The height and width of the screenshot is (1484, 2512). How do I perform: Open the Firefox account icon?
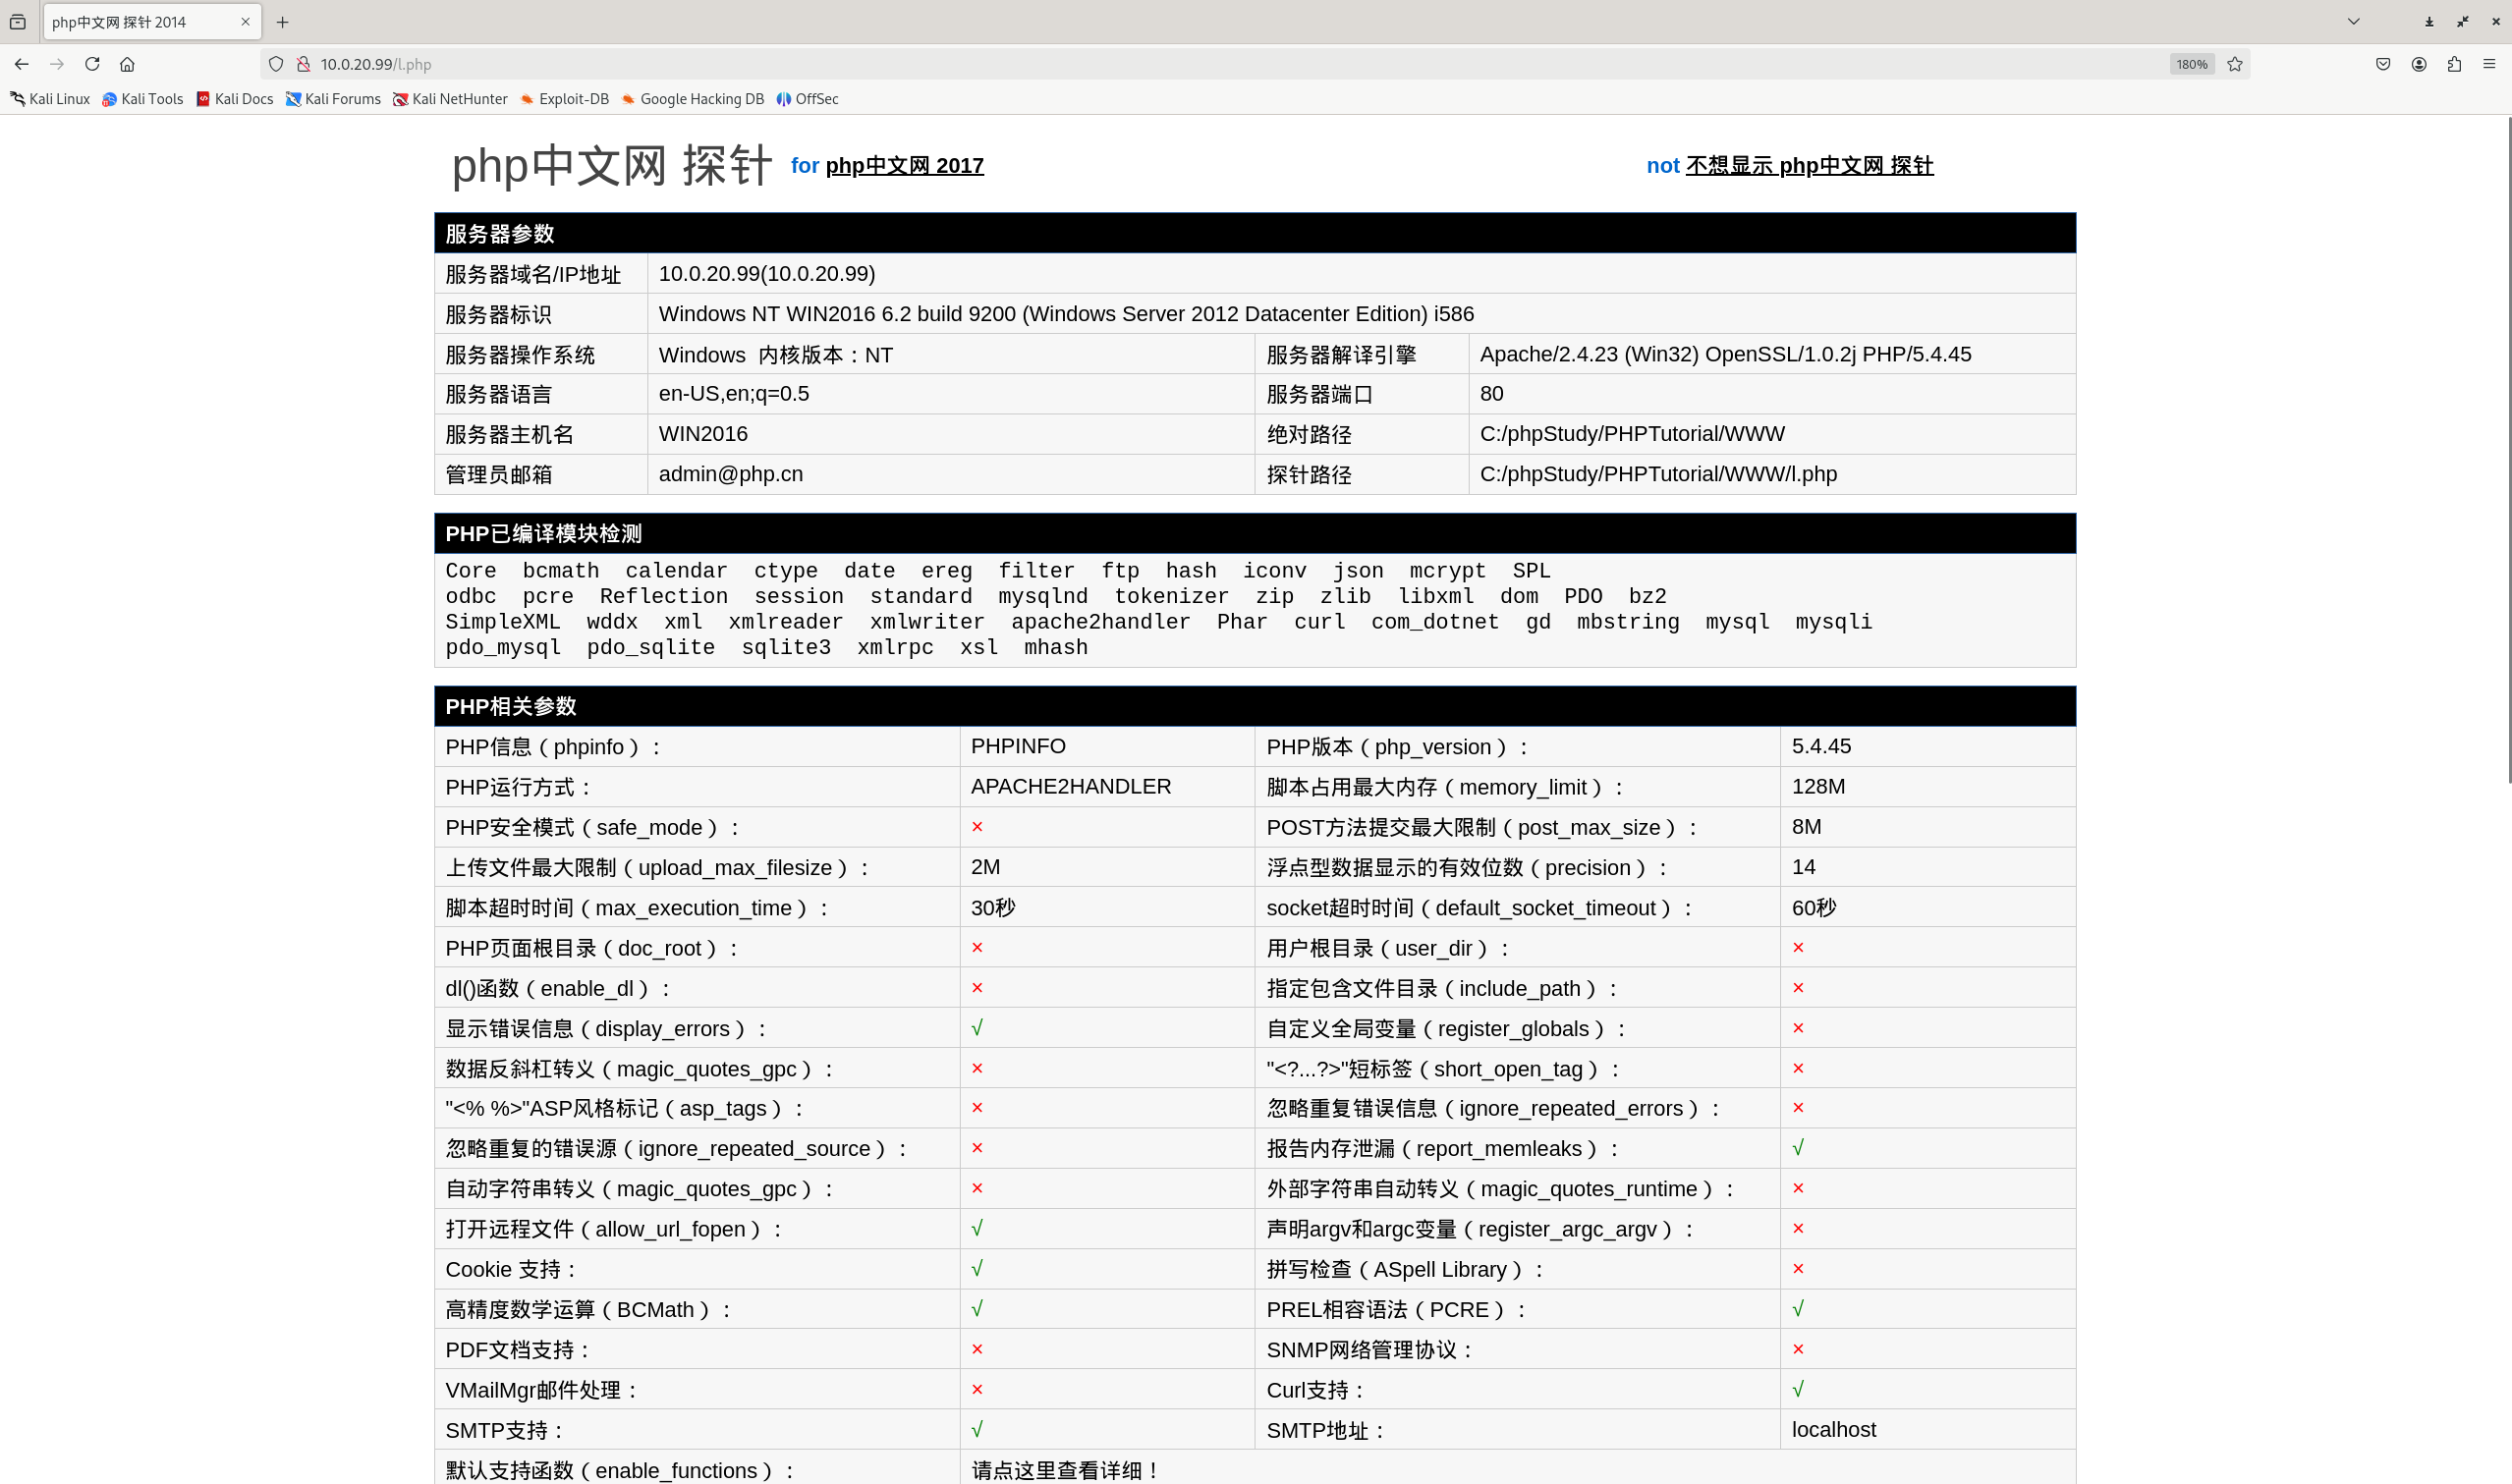2419,64
